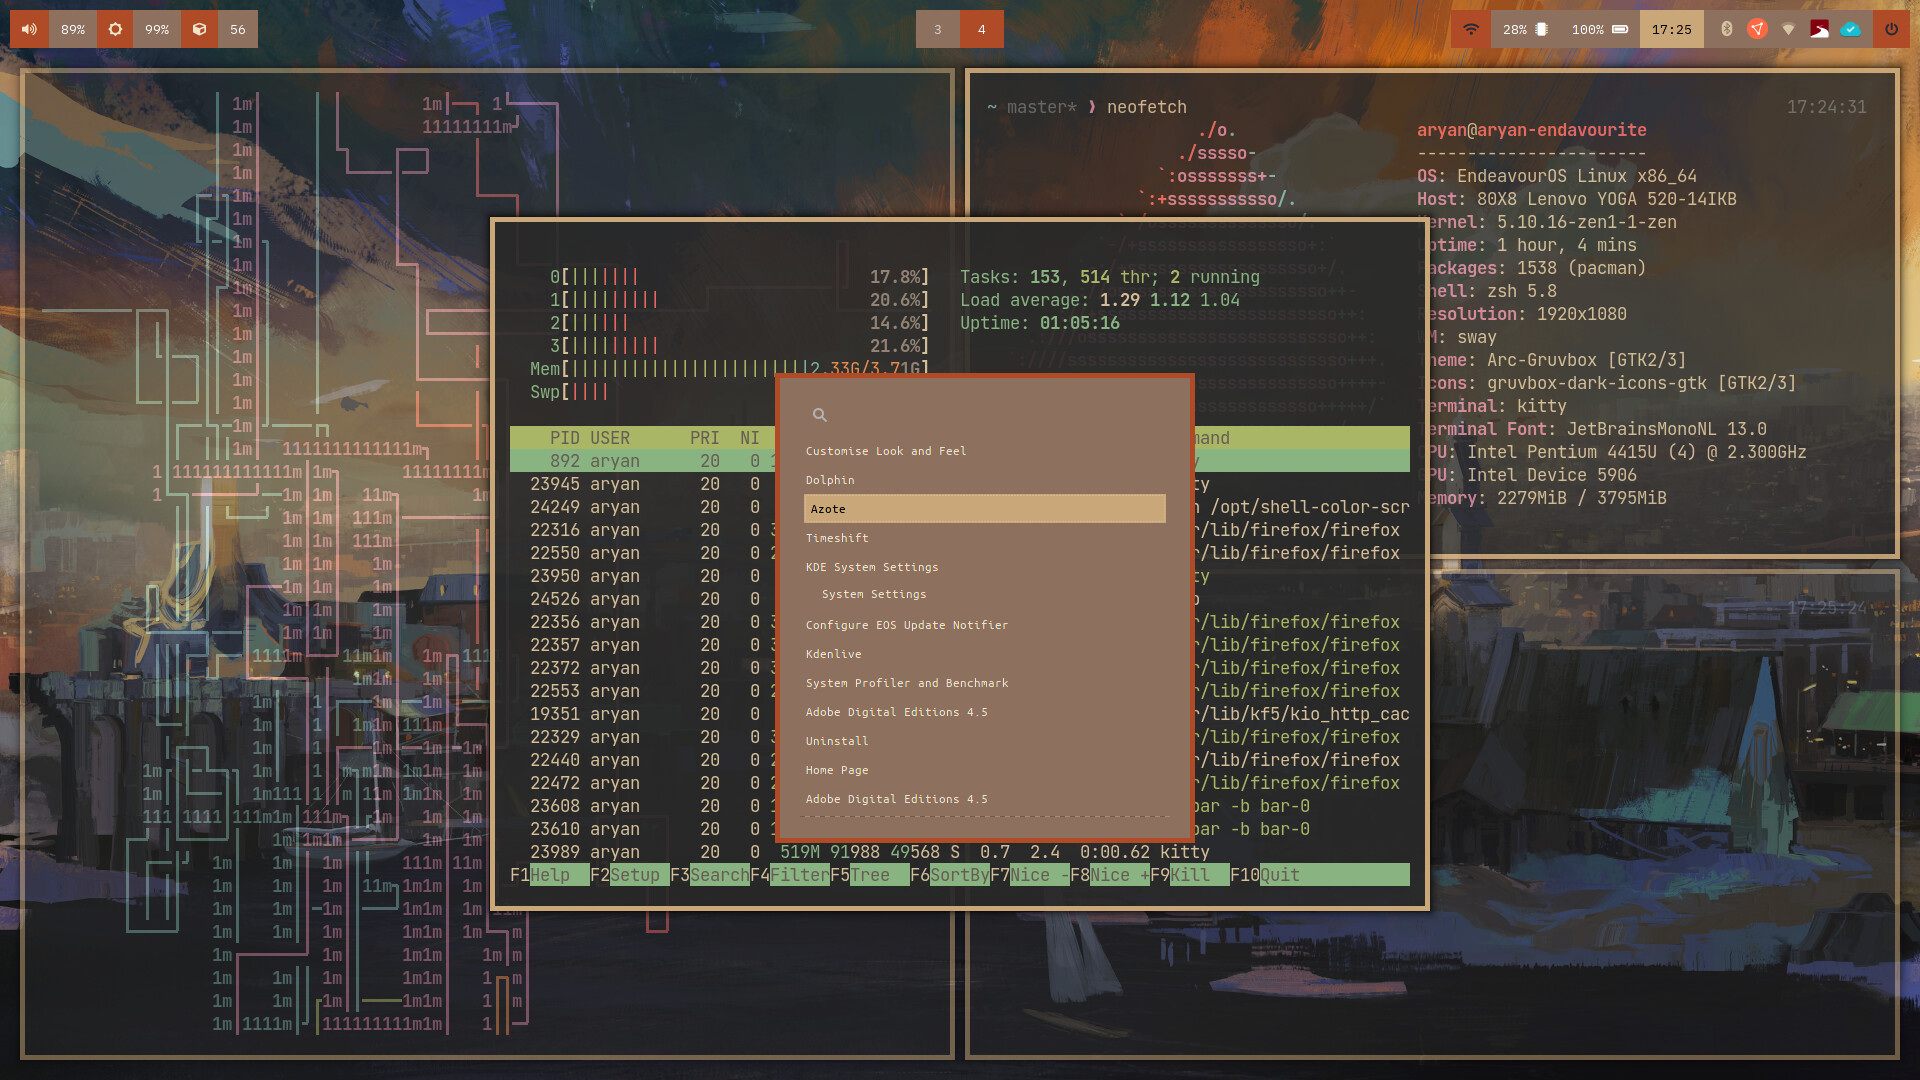Click F9 Kill in htop footer
1920x1080 pixels.
pyautogui.click(x=1190, y=875)
